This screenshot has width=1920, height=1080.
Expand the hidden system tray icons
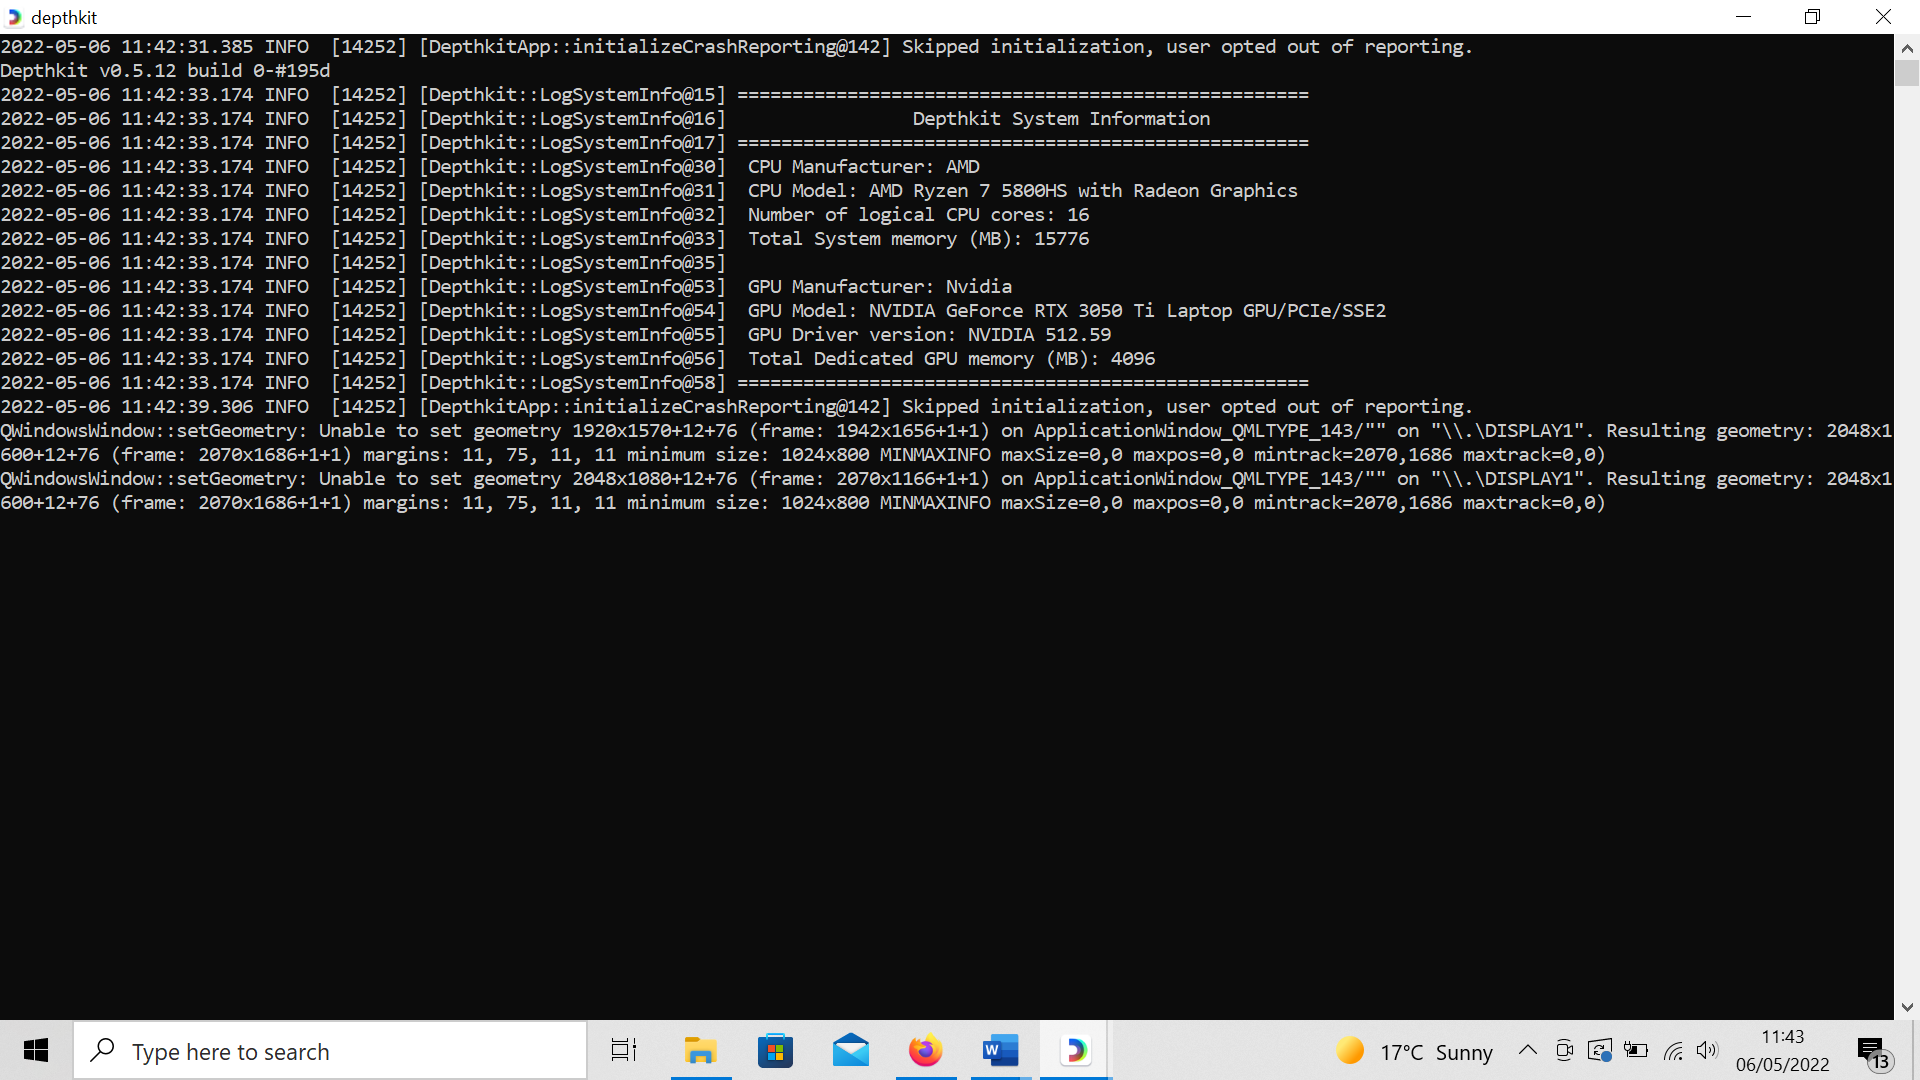coord(1527,1050)
